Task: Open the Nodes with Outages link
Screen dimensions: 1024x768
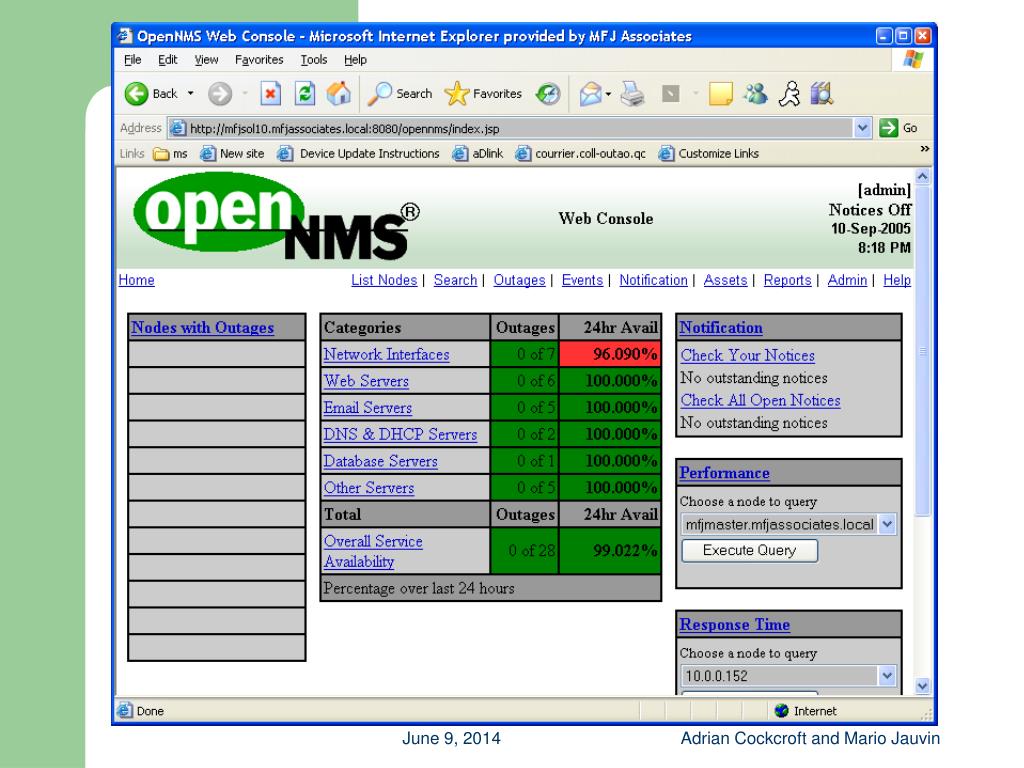Action: [x=202, y=328]
